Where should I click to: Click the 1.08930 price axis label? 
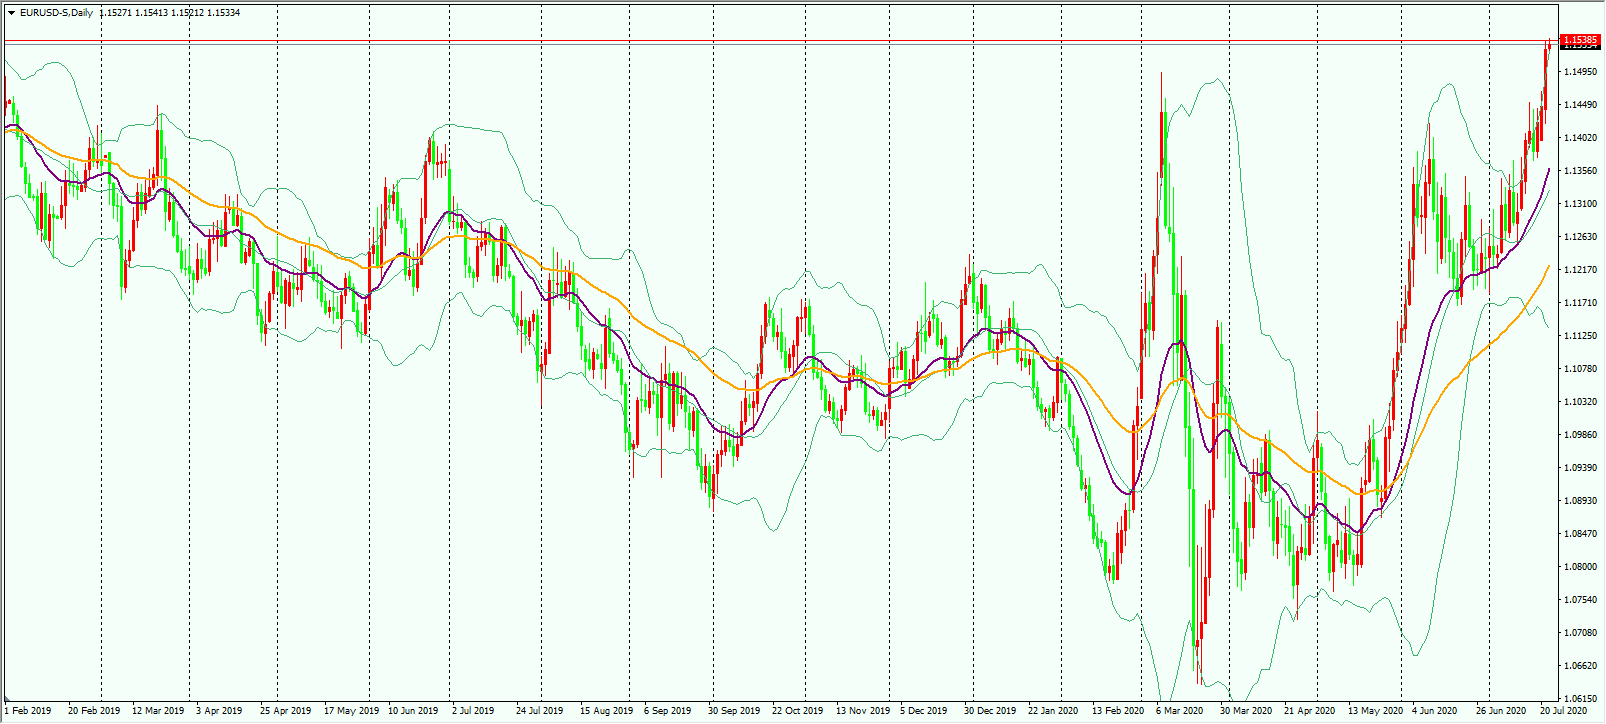click(x=1580, y=501)
